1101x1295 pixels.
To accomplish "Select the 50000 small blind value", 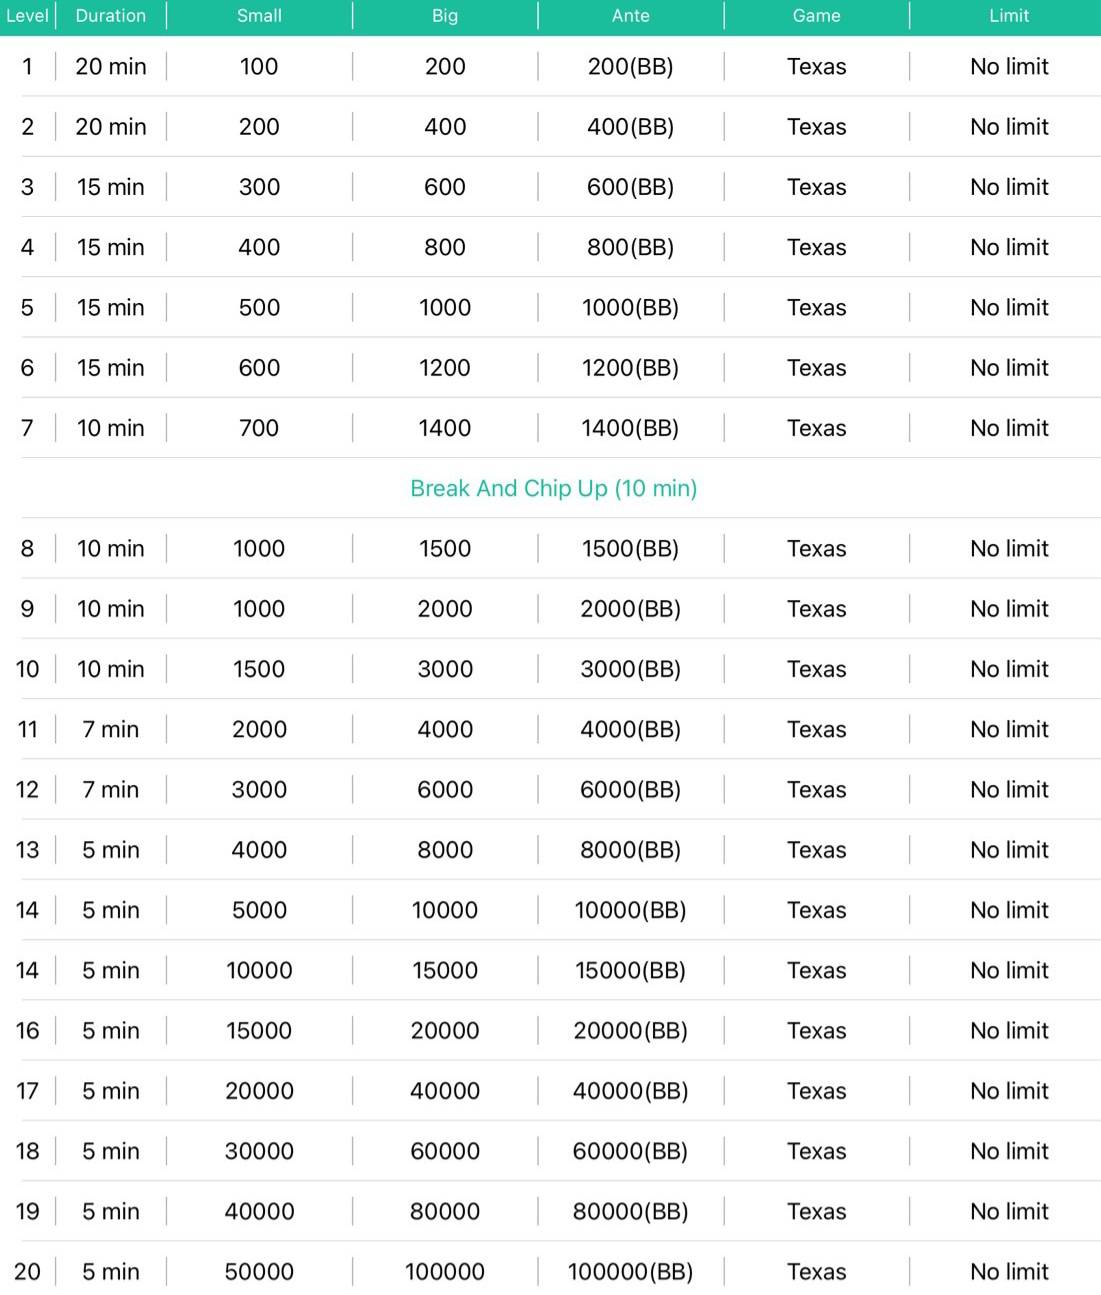I will (259, 1272).
